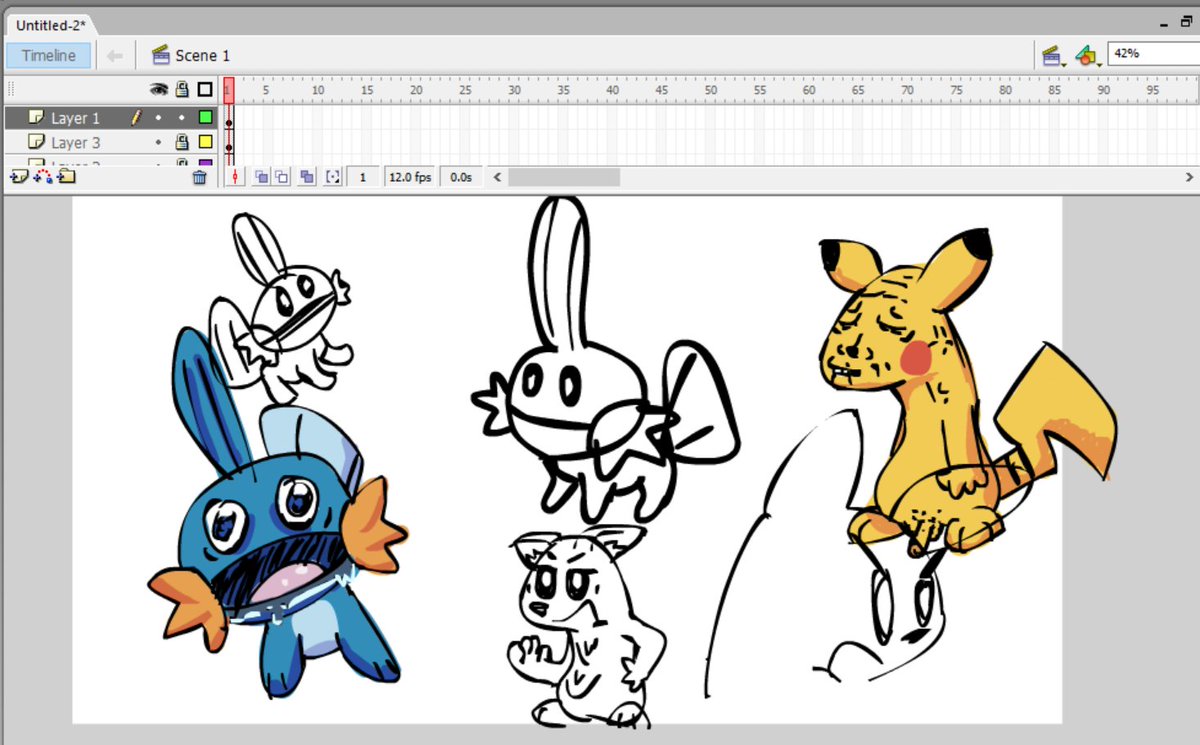1200x745 pixels.
Task: Click the current frame number field
Action: [x=364, y=177]
